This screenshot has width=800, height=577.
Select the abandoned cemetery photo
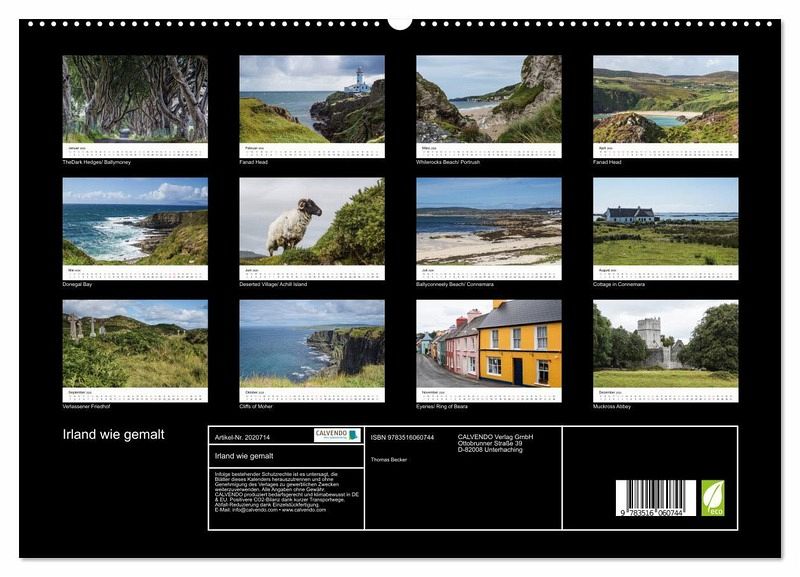pos(135,343)
